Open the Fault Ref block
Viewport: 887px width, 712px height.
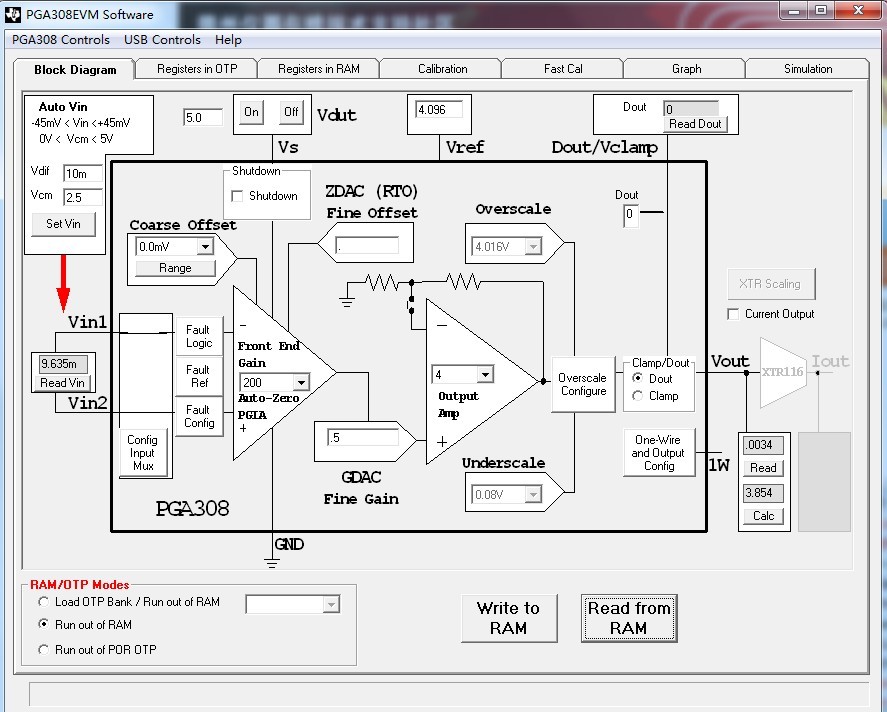coord(199,376)
